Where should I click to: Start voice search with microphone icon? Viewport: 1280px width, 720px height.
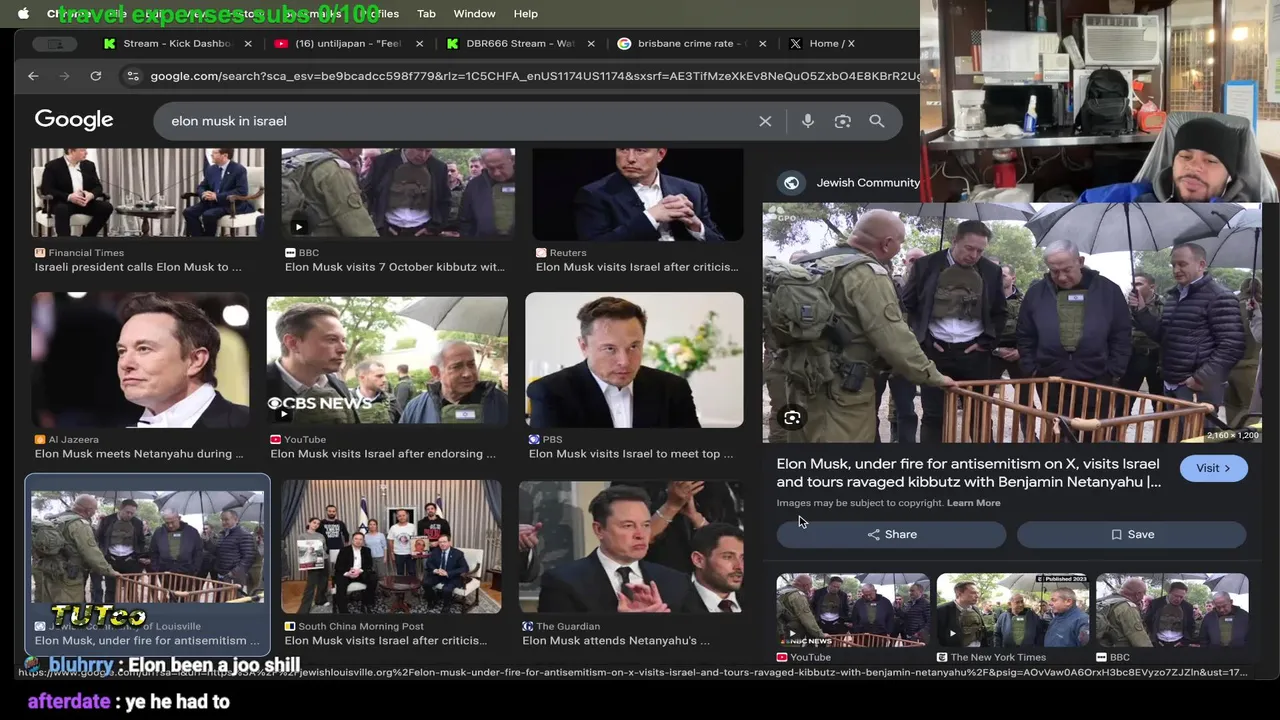tap(808, 121)
